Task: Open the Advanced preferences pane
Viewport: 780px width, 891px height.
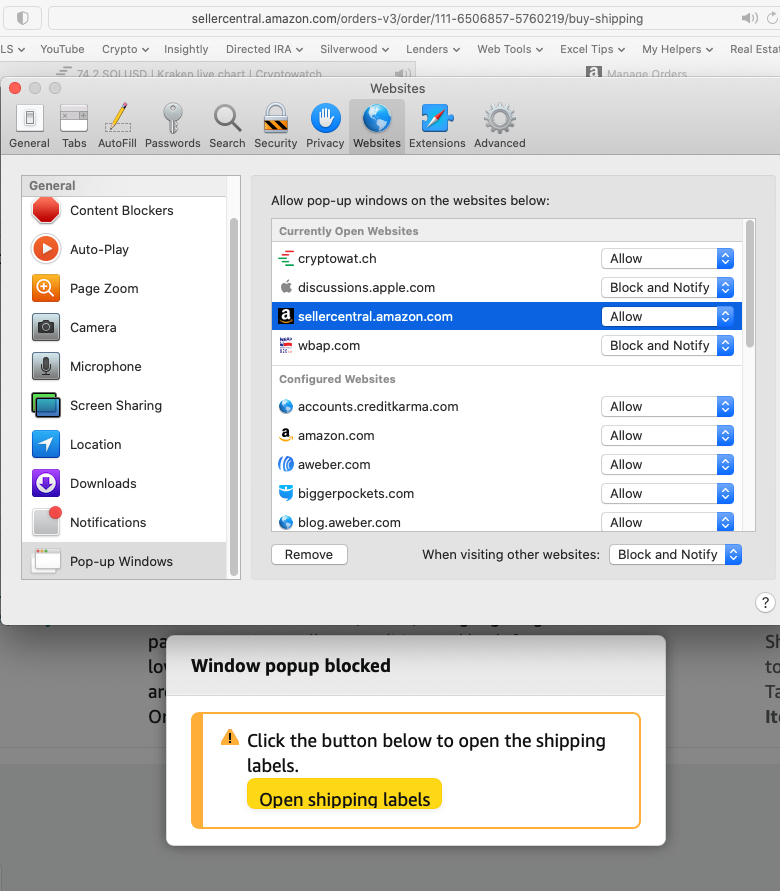Action: click(500, 126)
